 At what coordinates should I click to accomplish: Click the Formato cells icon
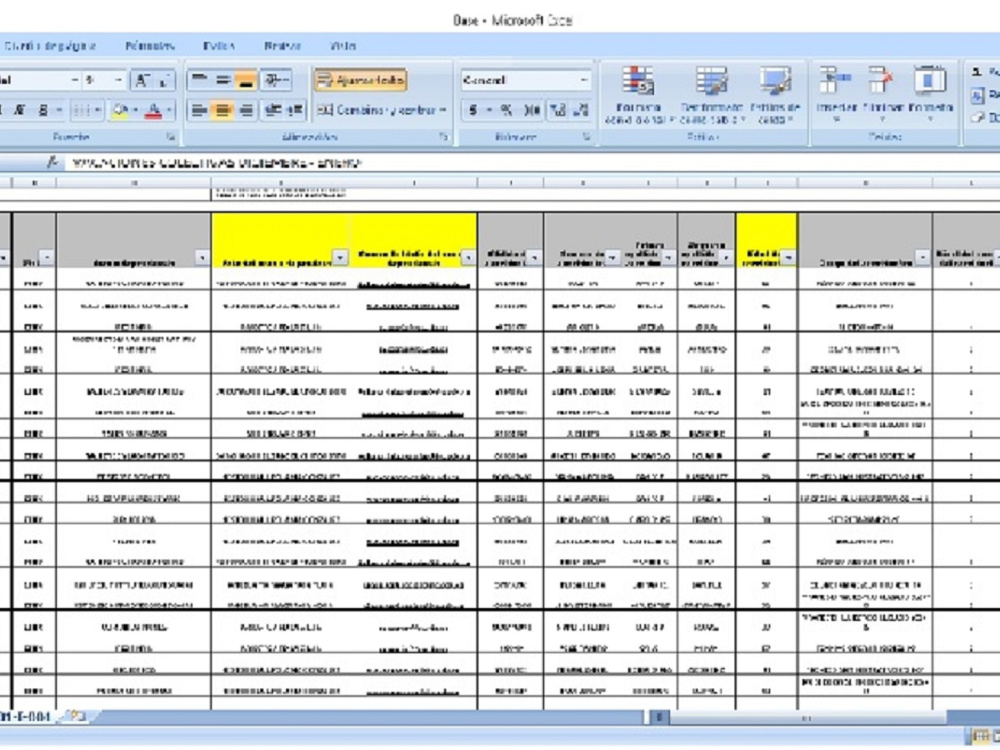point(930,82)
